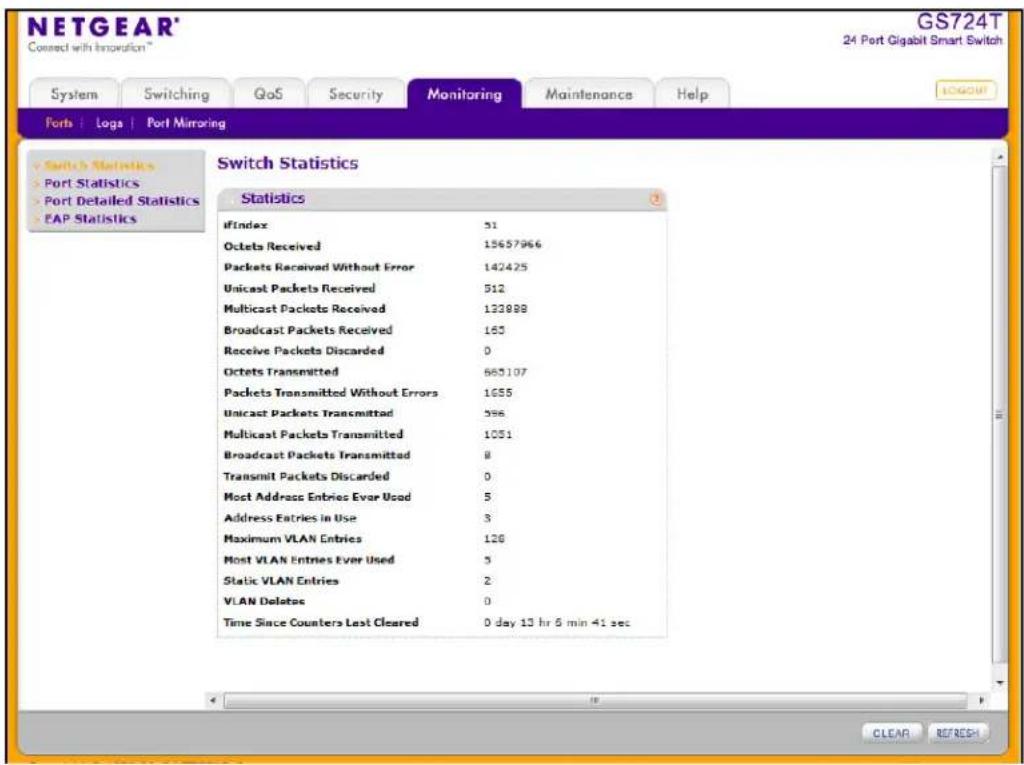Image resolution: width=1024 pixels, height=765 pixels.
Task: Click Maximum VLAN Entries label
Action: 293,539
